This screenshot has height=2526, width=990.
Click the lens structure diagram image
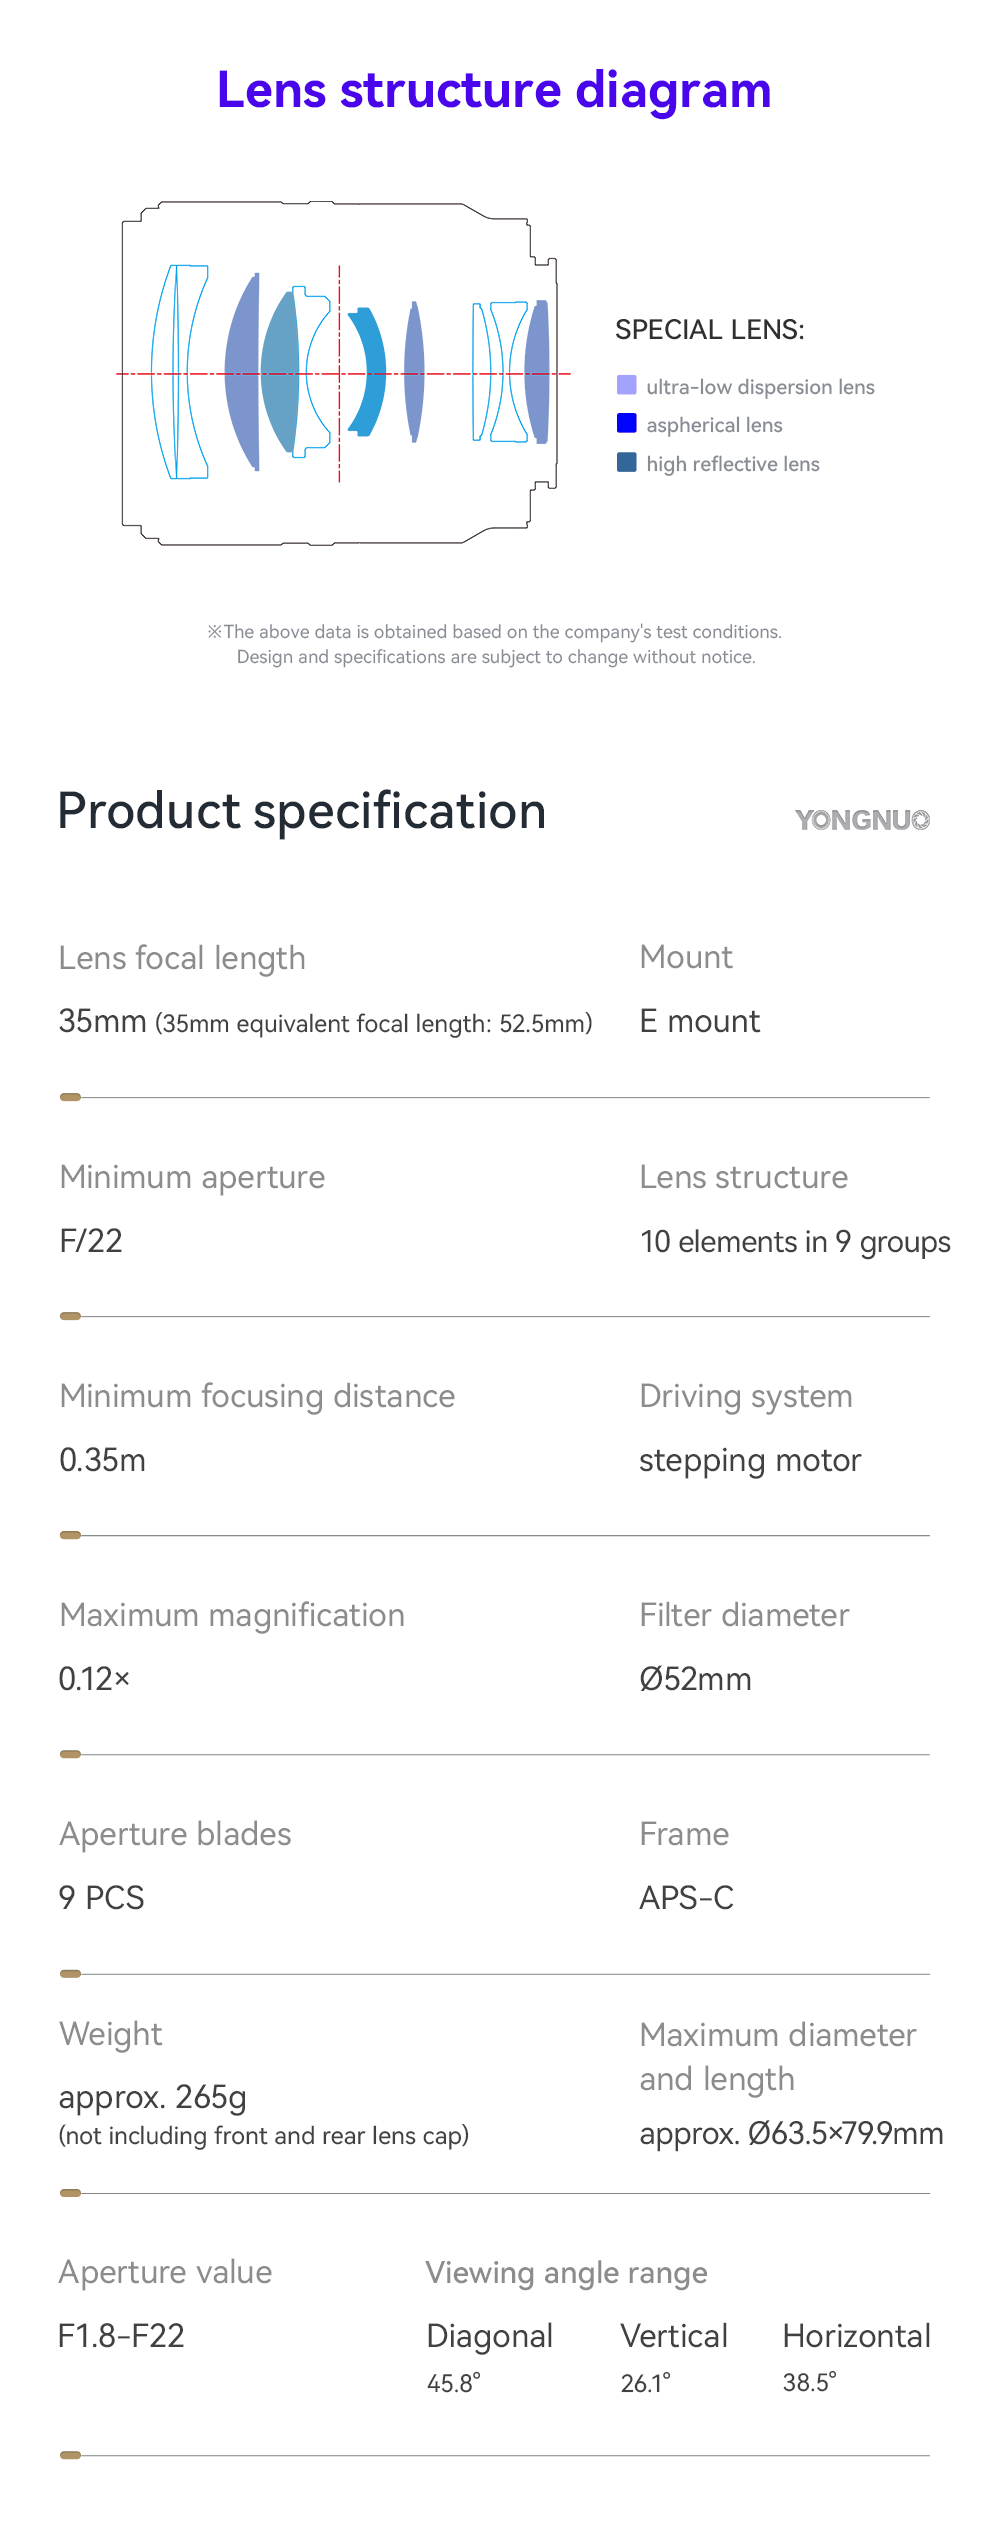tap(340, 373)
